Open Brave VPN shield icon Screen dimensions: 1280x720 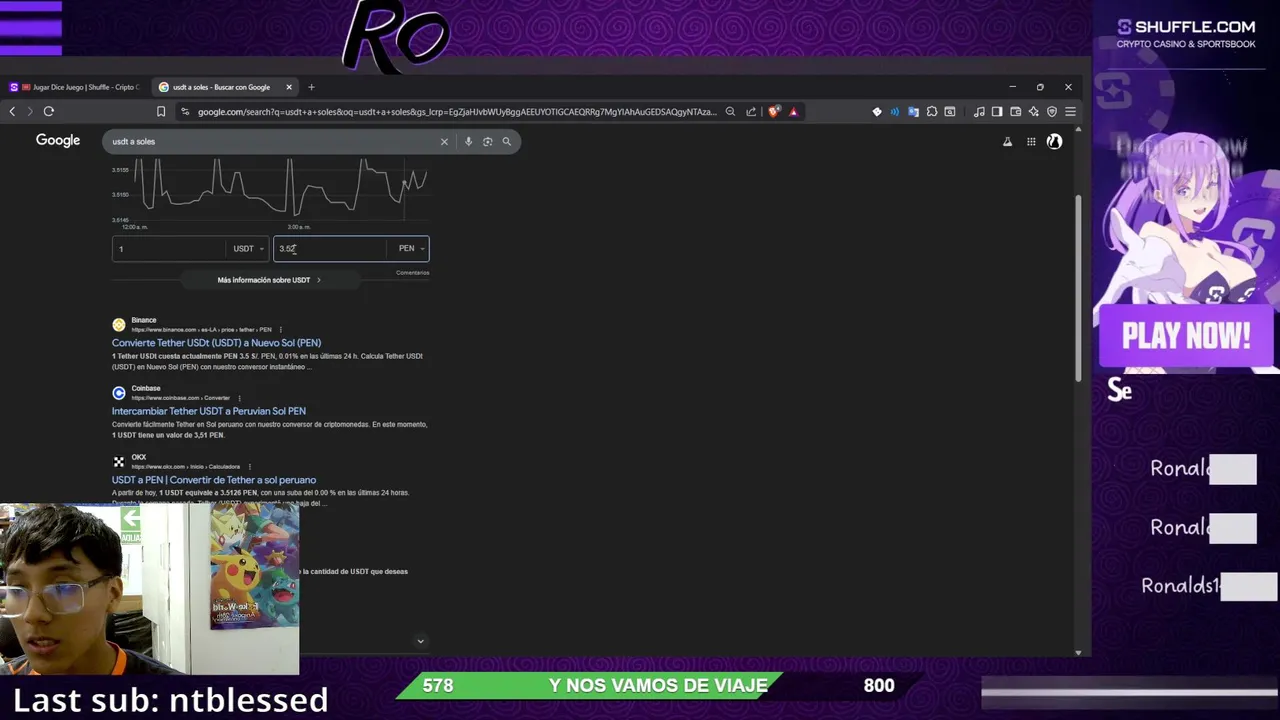(1051, 112)
